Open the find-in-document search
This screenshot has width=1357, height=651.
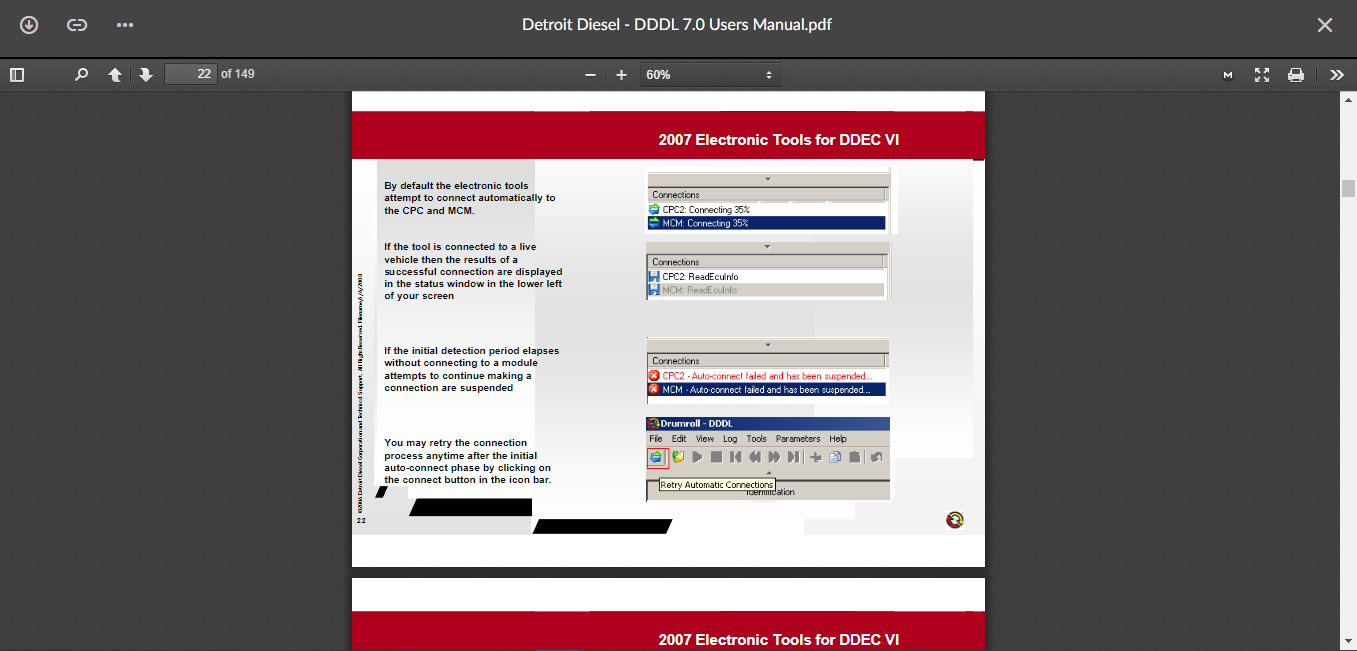(x=82, y=75)
